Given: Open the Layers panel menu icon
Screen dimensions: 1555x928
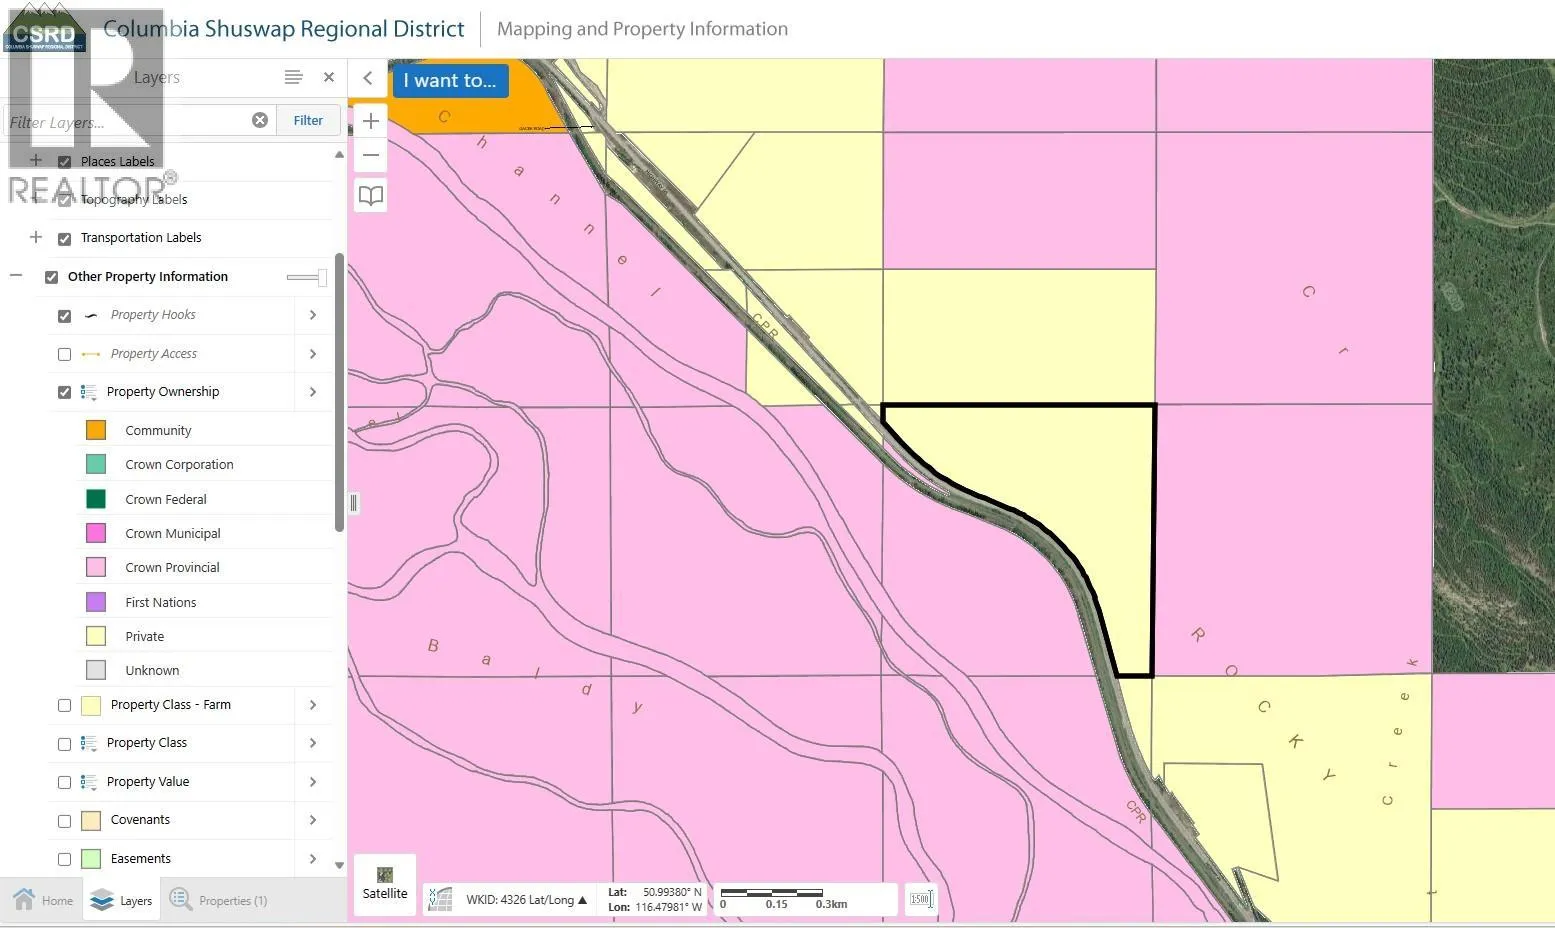Looking at the screenshot, I should click(293, 77).
